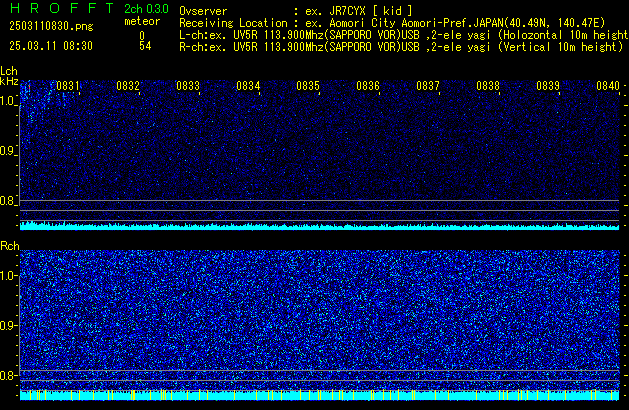Viewport: 629px width, 410px height.
Task: Click the 0831 time marker
Action: pyautogui.click(x=68, y=86)
